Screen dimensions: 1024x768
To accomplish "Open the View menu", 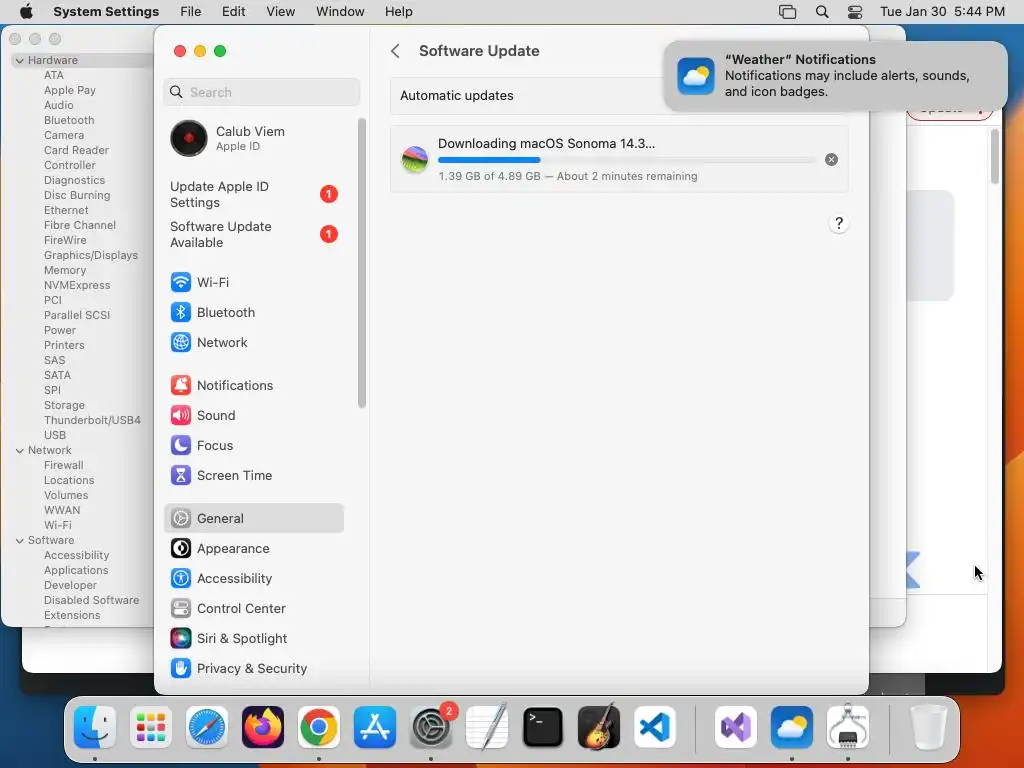I will click(x=280, y=12).
